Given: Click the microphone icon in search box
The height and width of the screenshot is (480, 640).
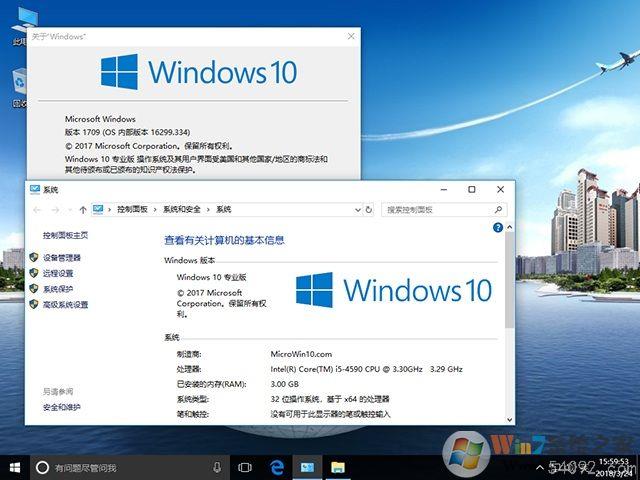Looking at the screenshot, I should coord(217,467).
